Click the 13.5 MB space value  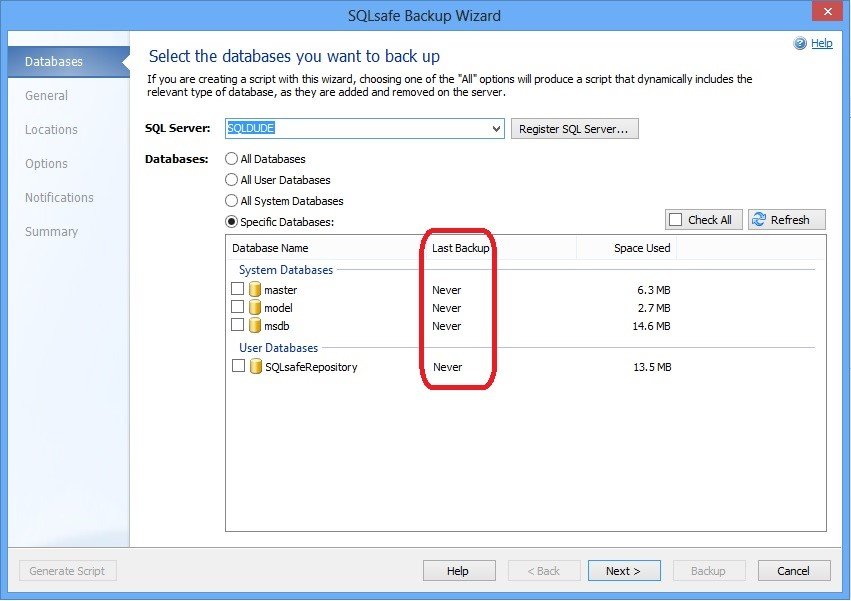tap(652, 367)
